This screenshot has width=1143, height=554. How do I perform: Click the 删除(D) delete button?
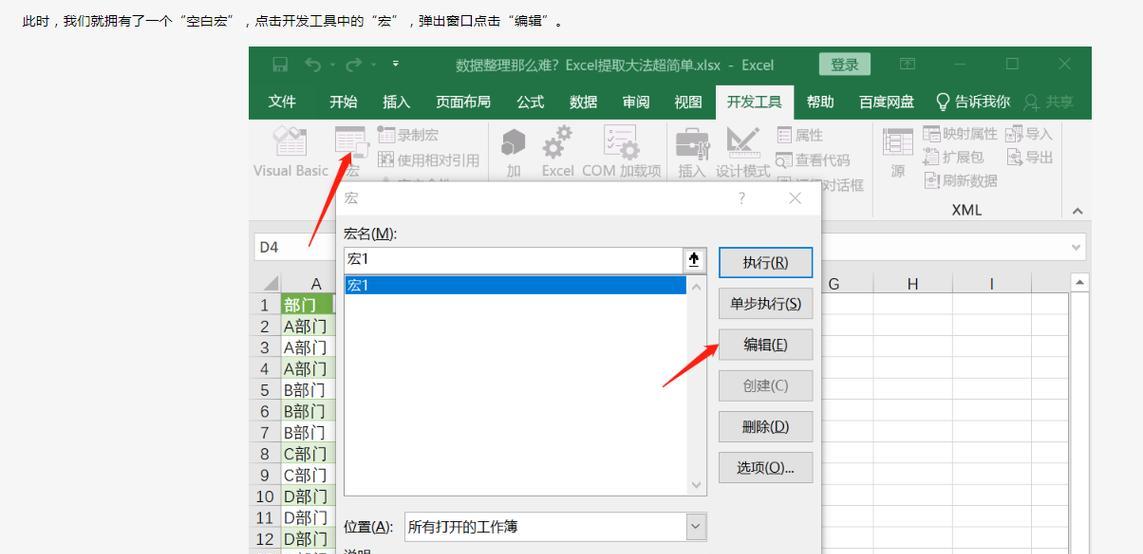click(x=765, y=426)
